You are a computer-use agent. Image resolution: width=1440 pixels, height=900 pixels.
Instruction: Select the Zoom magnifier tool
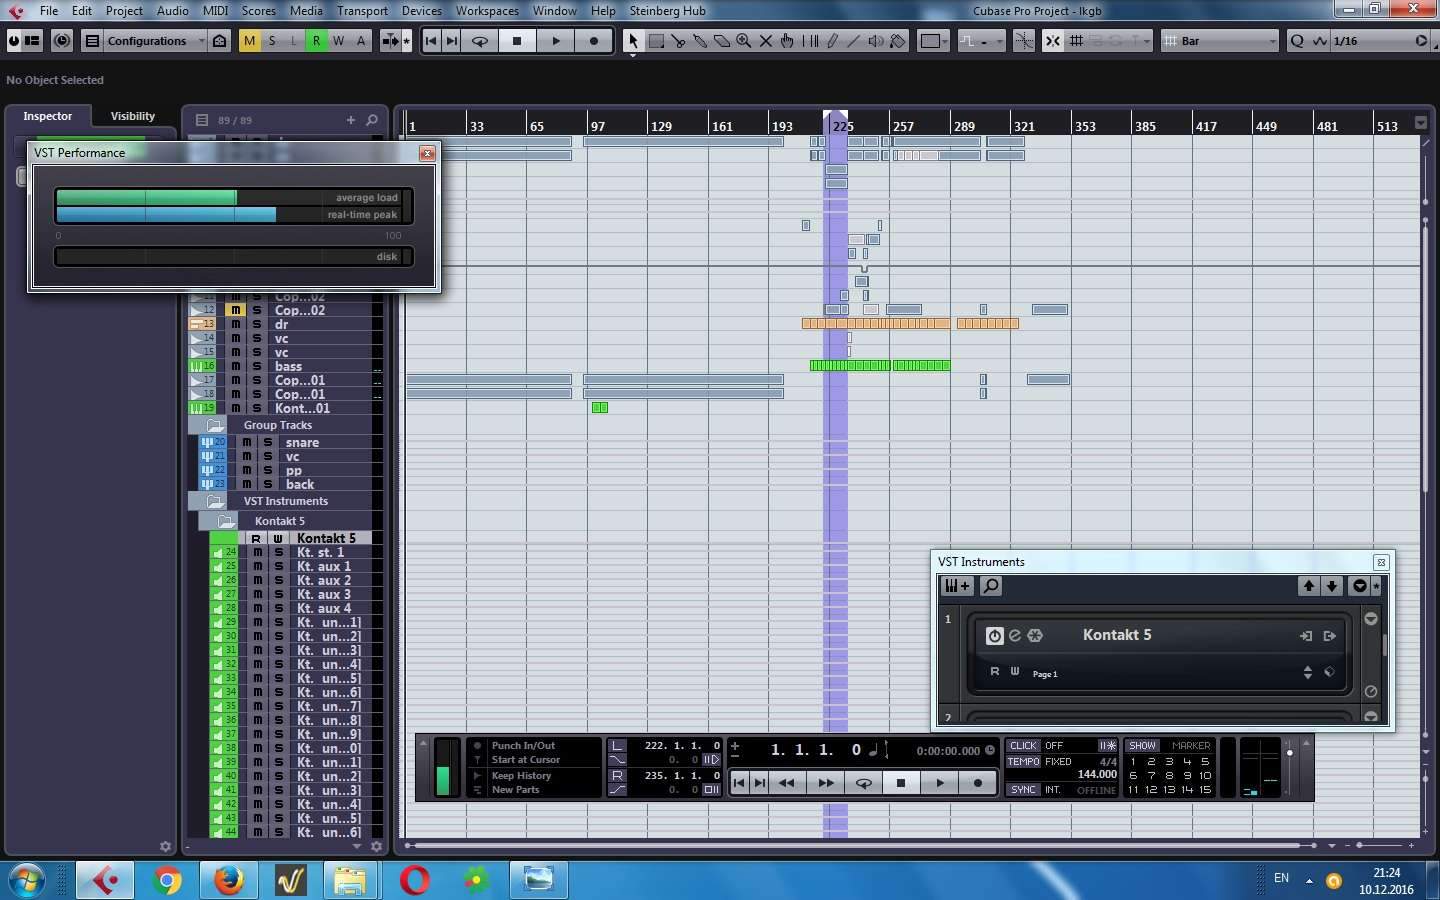pyautogui.click(x=744, y=41)
